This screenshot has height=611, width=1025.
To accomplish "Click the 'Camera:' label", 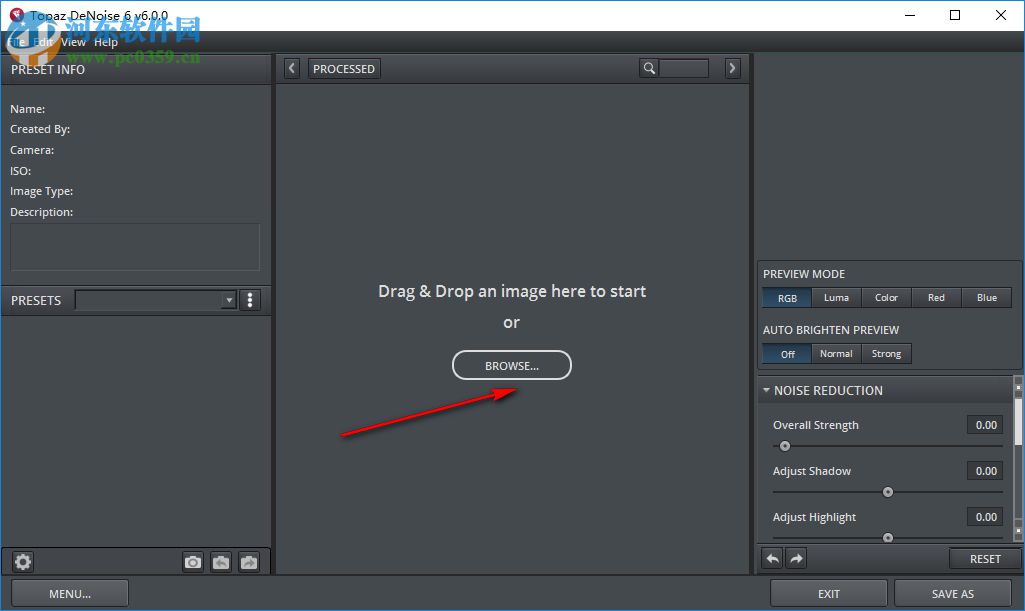I will [x=32, y=150].
